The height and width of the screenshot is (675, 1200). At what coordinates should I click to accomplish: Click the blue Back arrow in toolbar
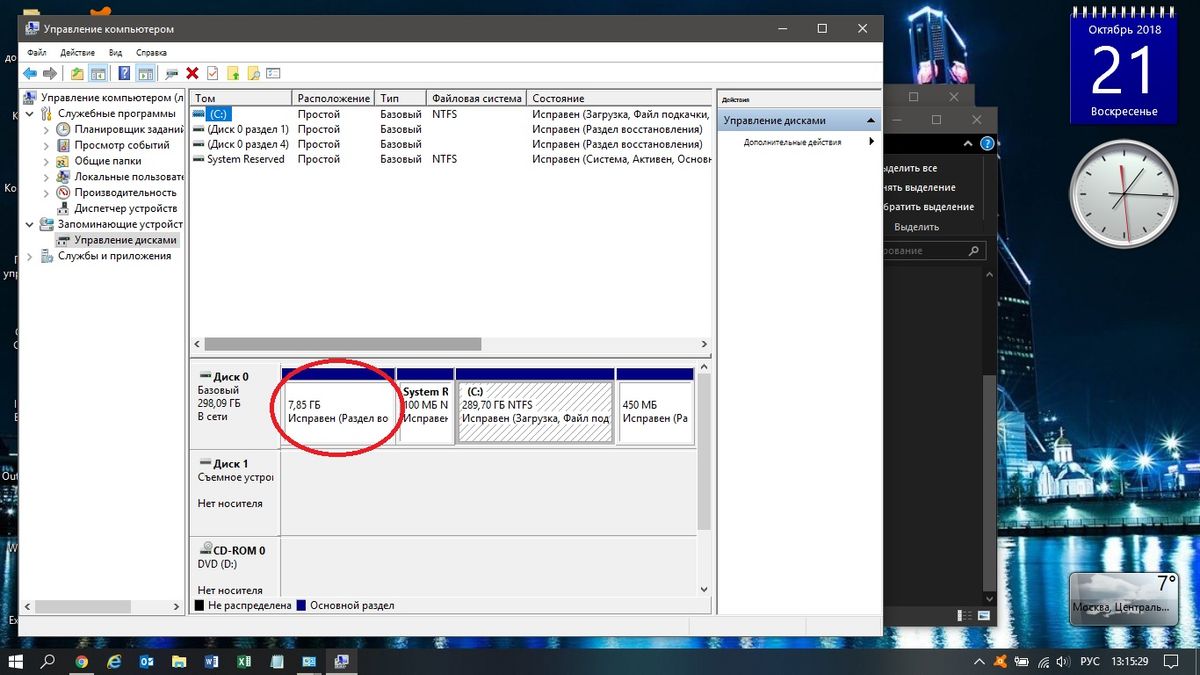29,73
